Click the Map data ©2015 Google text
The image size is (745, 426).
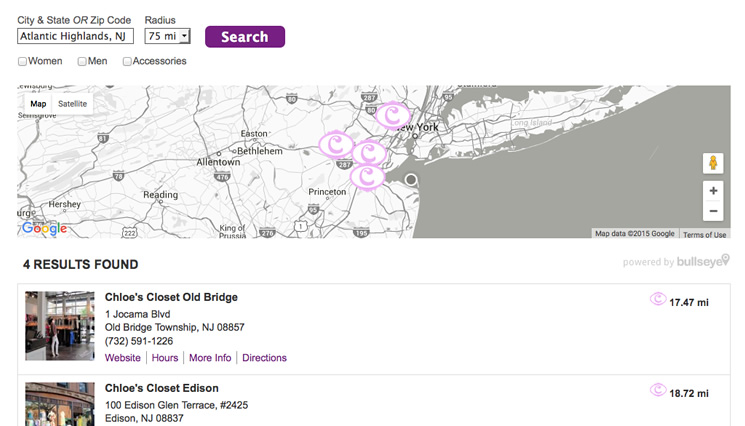pos(635,234)
